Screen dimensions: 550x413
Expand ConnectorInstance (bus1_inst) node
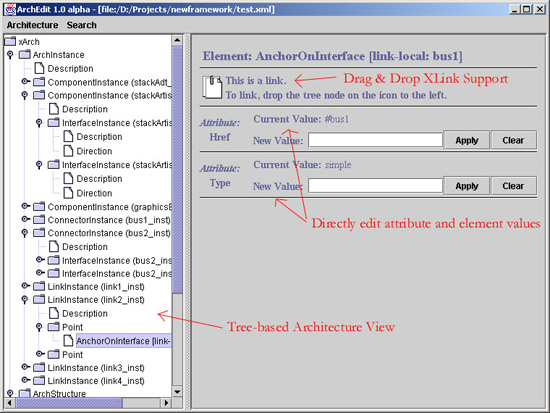click(x=25, y=219)
